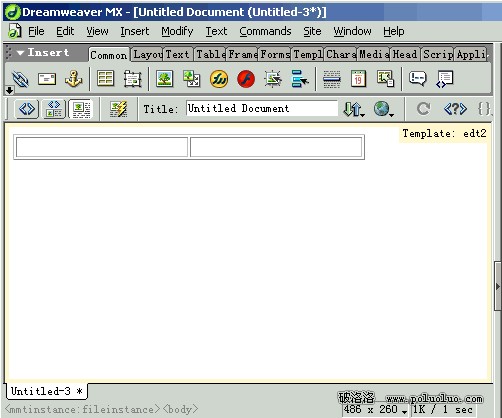Open the Preview in Browser globe dropdown
The image size is (502, 418).
pyautogui.click(x=384, y=109)
